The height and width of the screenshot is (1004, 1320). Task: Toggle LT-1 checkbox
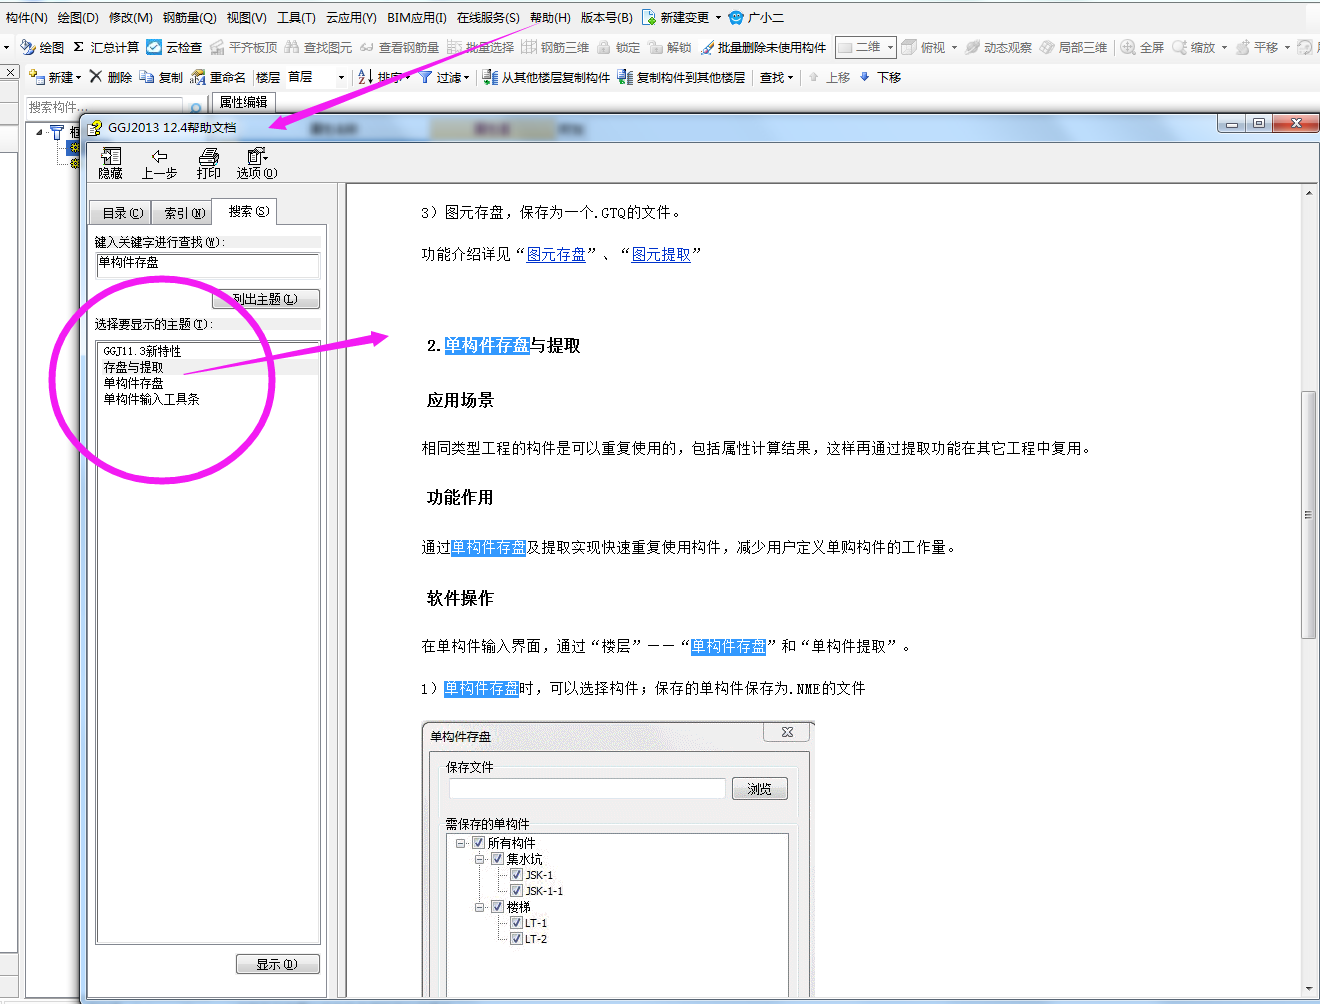pos(516,923)
